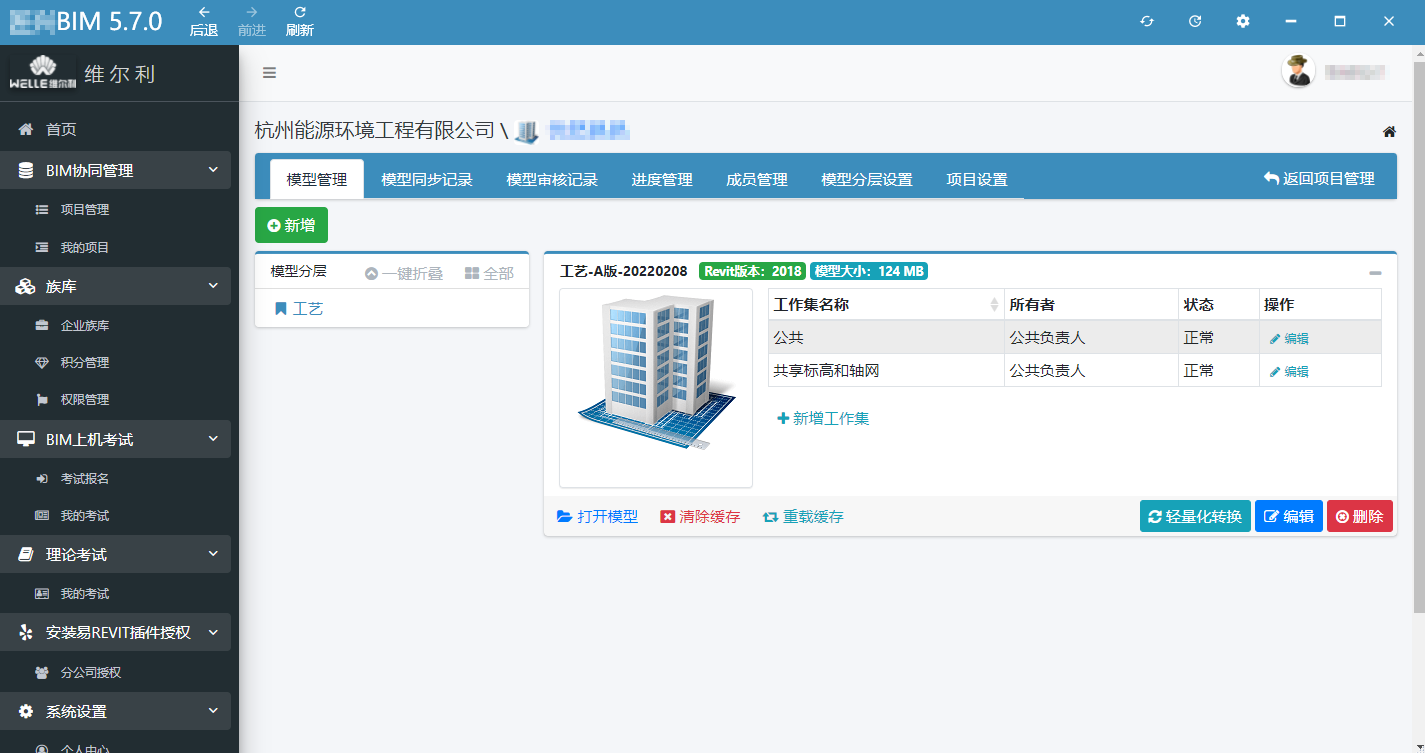1425x753 pixels.
Task: Toggle 全部 view in model layers panel
Action: [489, 273]
